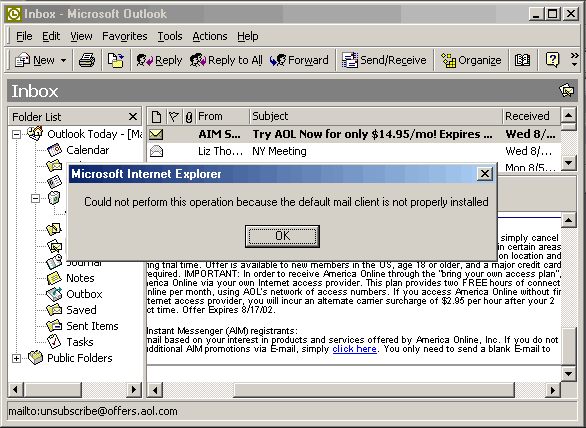
Task: Click the Journal folder icon
Action: [55, 262]
